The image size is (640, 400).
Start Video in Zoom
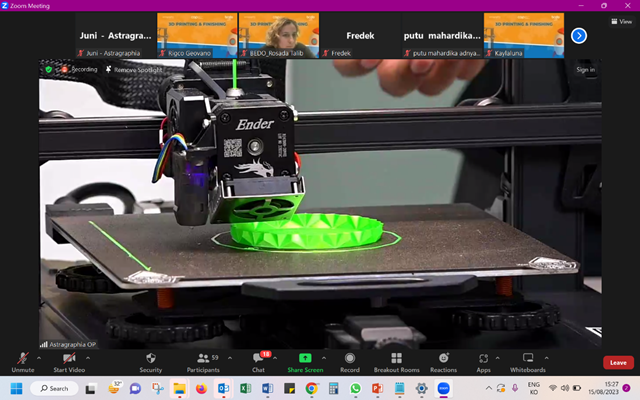tap(69, 362)
